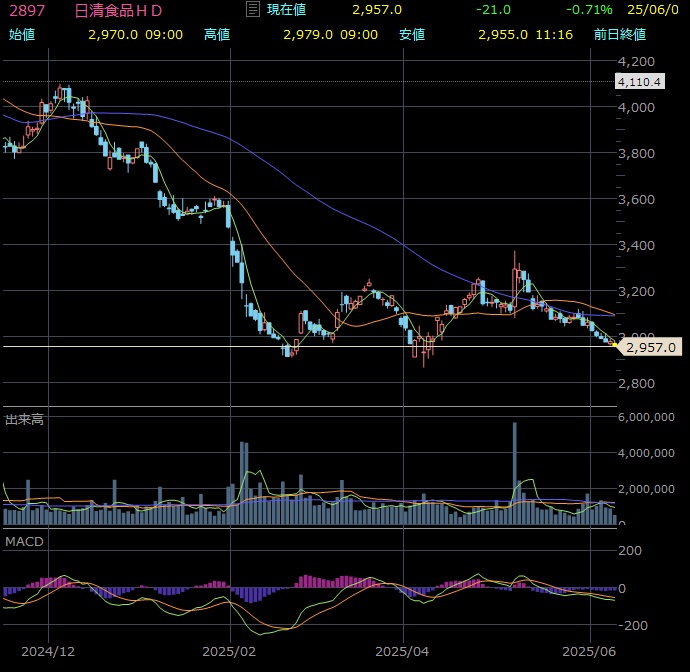Viewport: 690px width, 672px height.
Task: Select the low price 2,955.0
Action: 503,35
